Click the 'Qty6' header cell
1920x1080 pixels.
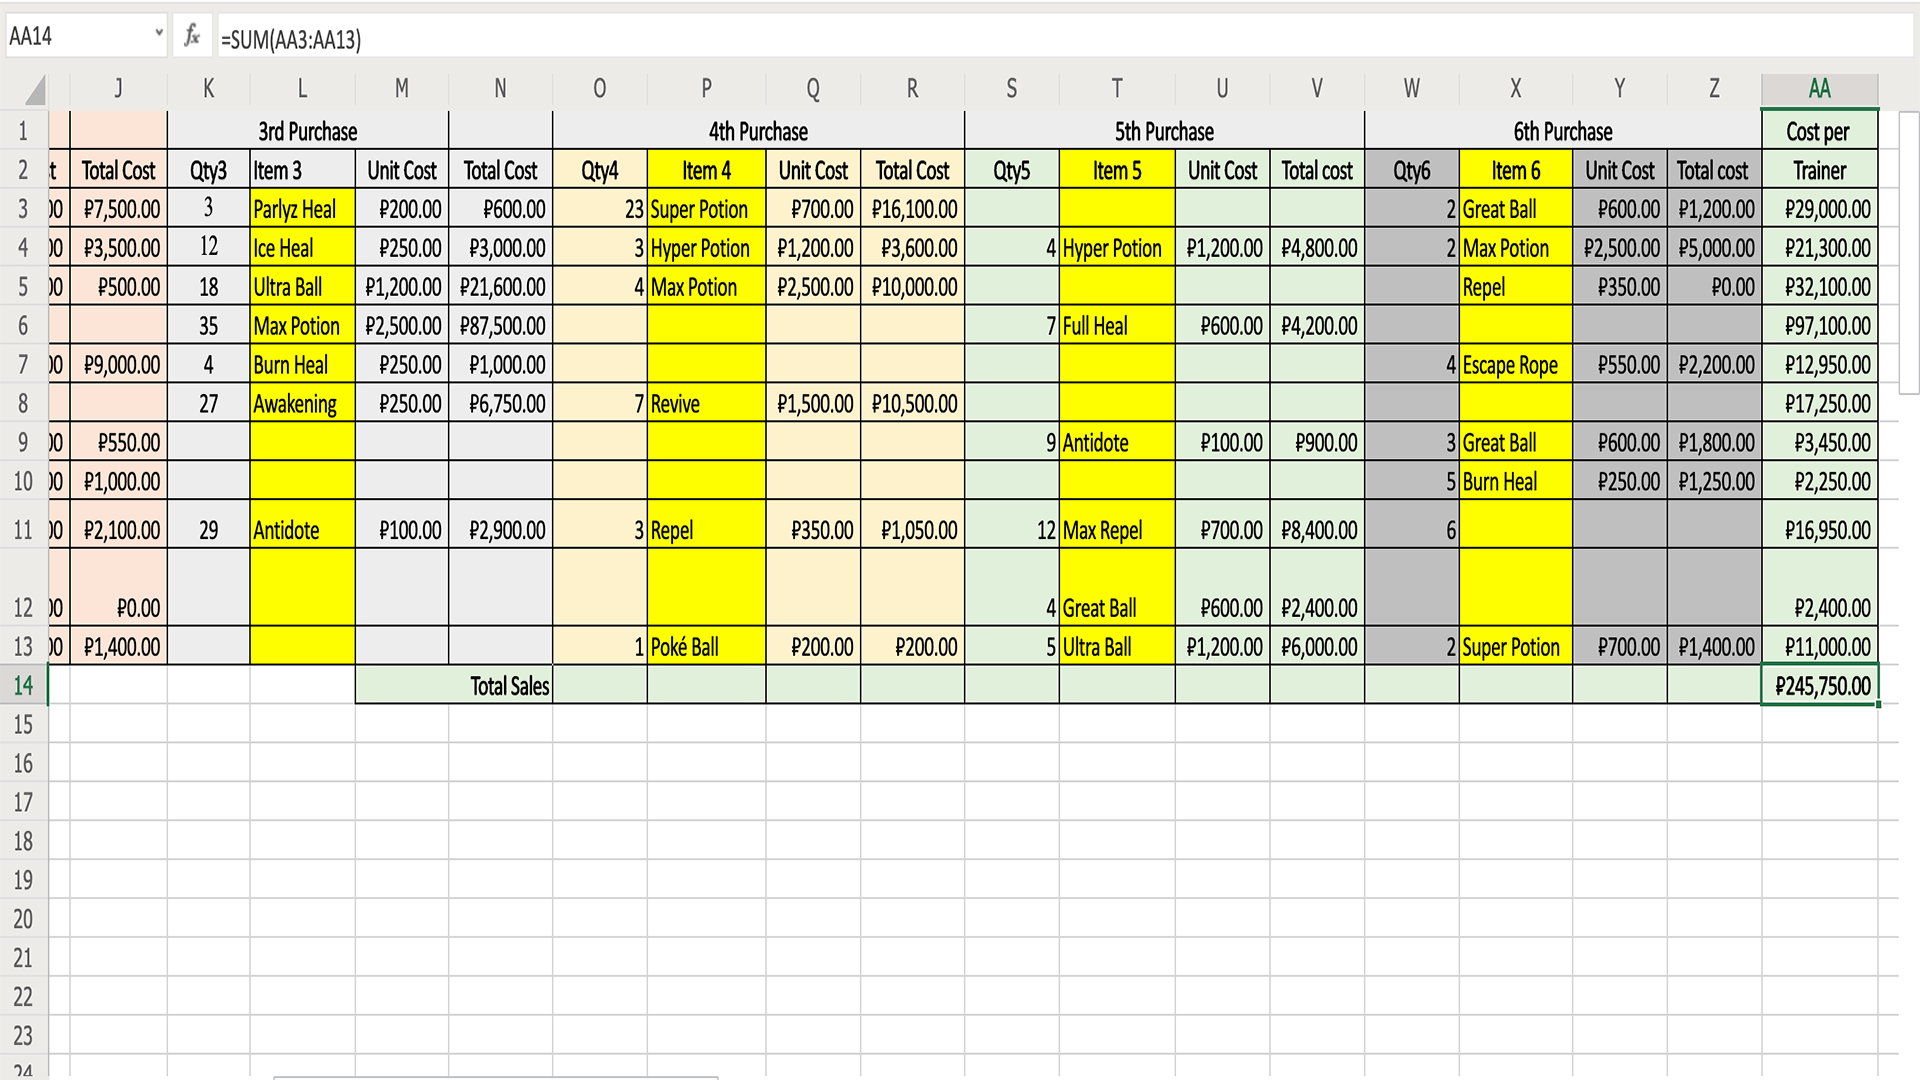click(x=1412, y=170)
